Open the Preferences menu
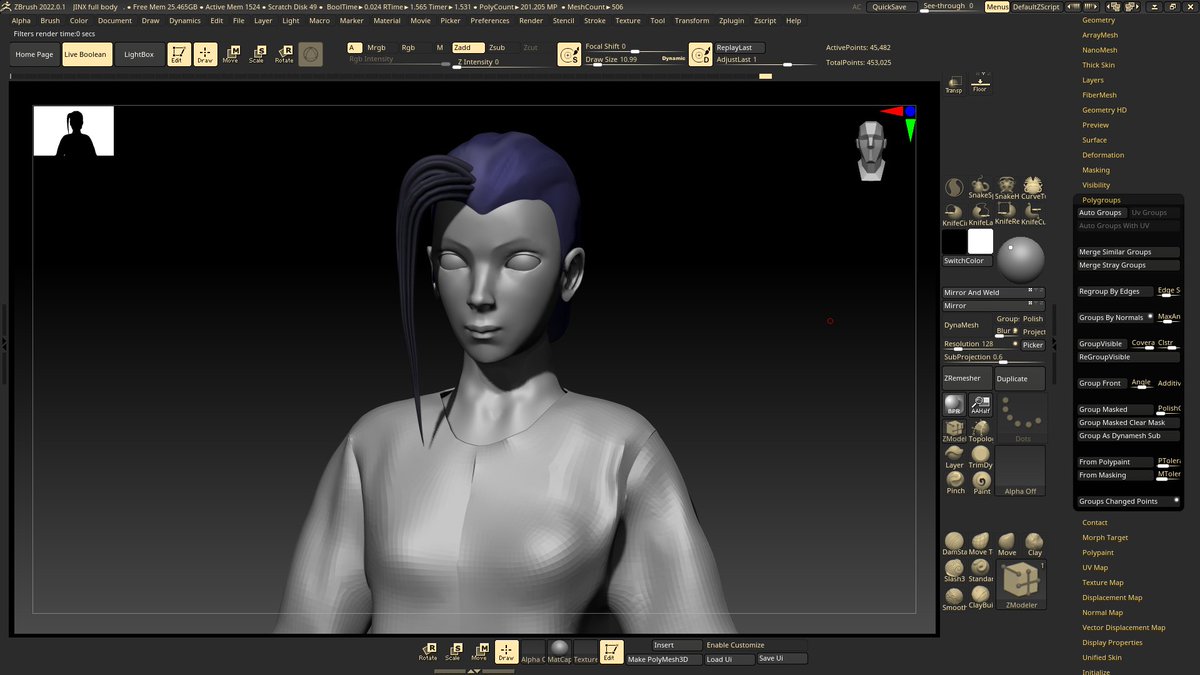The width and height of the screenshot is (1200, 675). [489, 20]
